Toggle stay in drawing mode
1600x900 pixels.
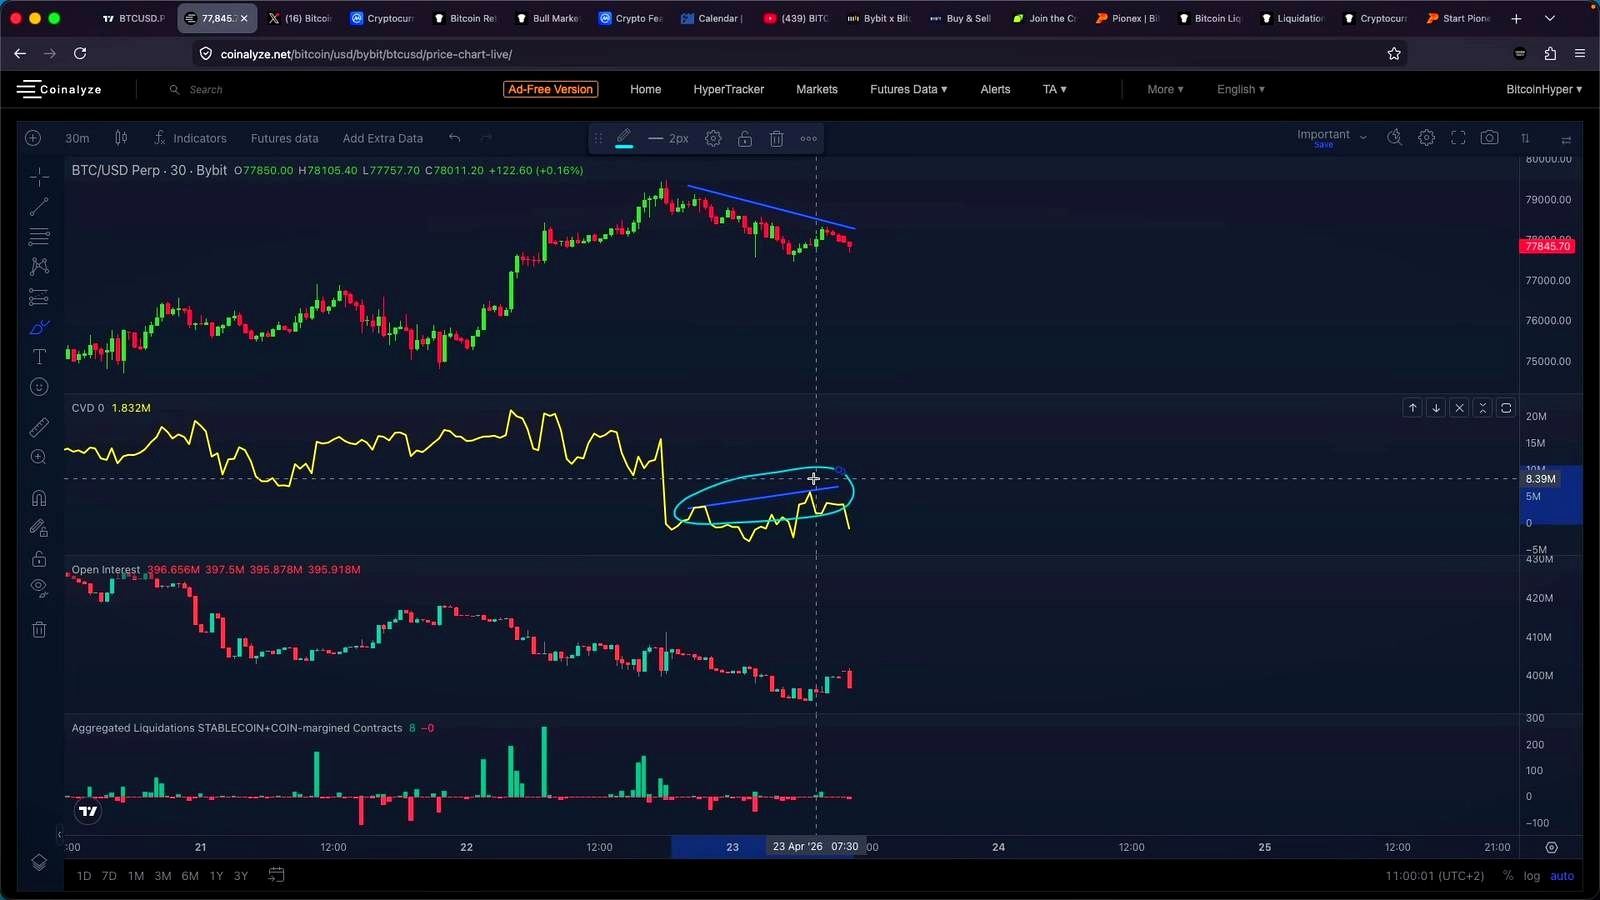[x=39, y=528]
